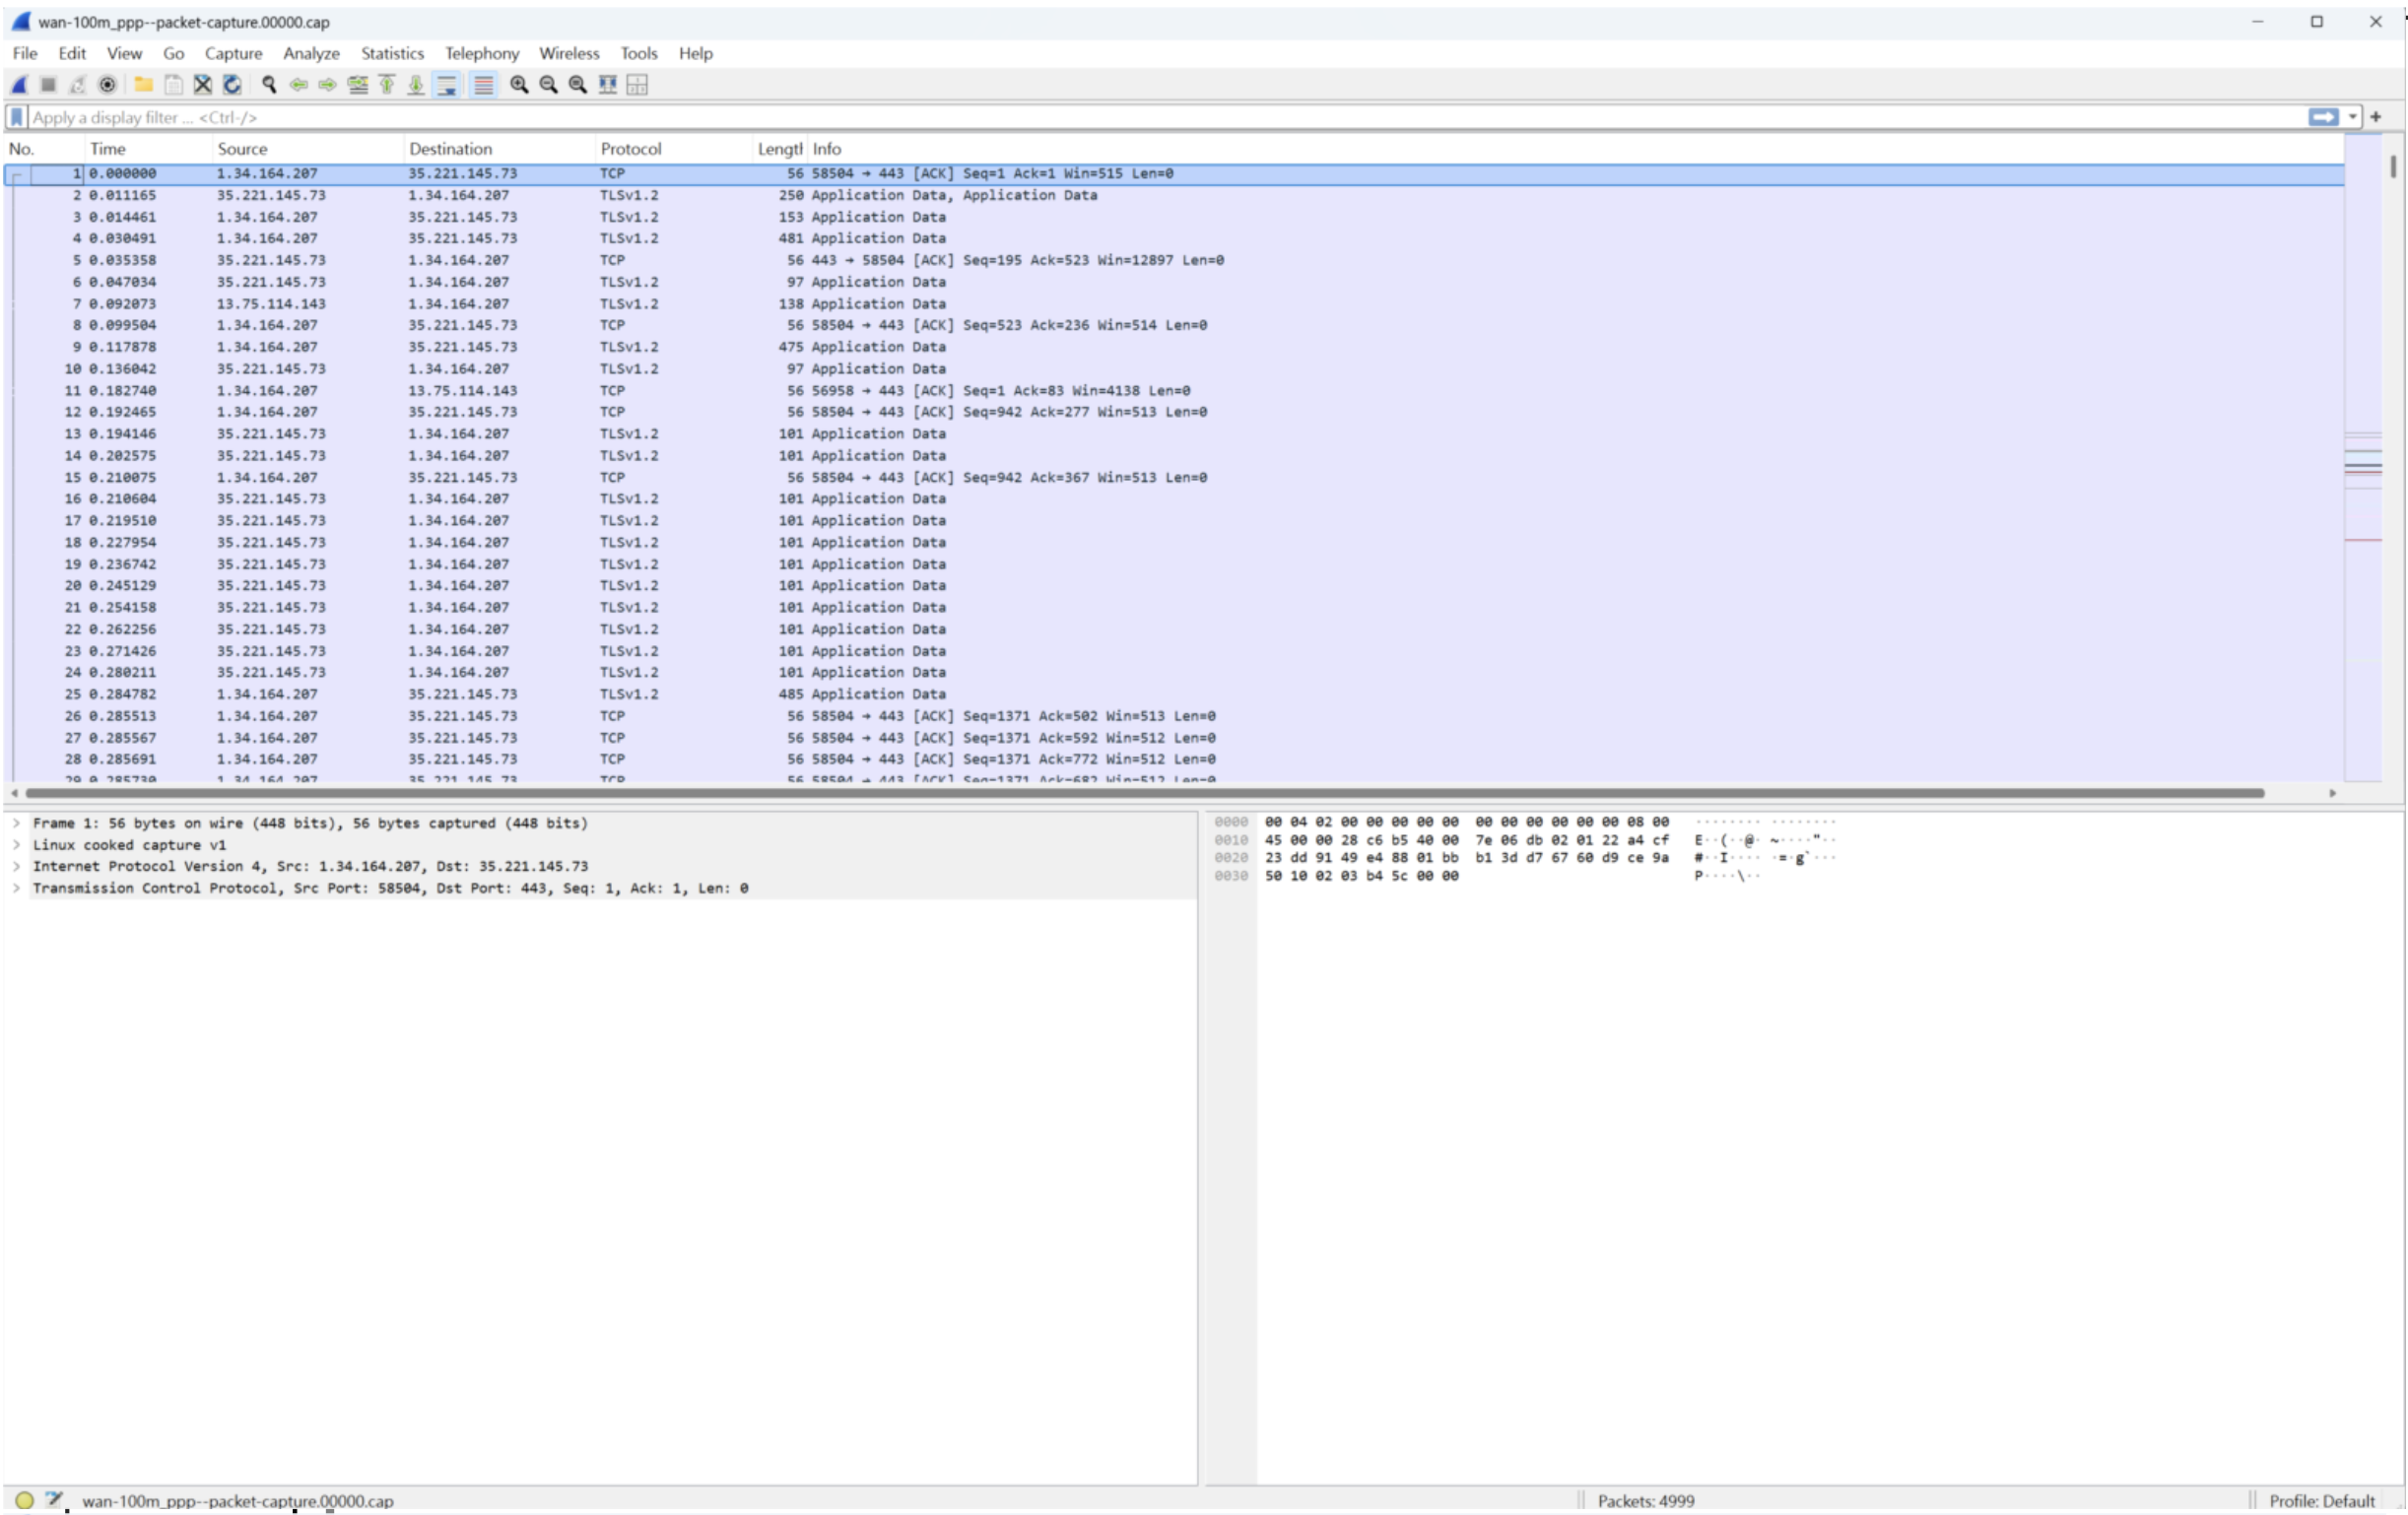The image size is (2408, 1515).
Task: Click Find a packet magnifier
Action: [268, 85]
